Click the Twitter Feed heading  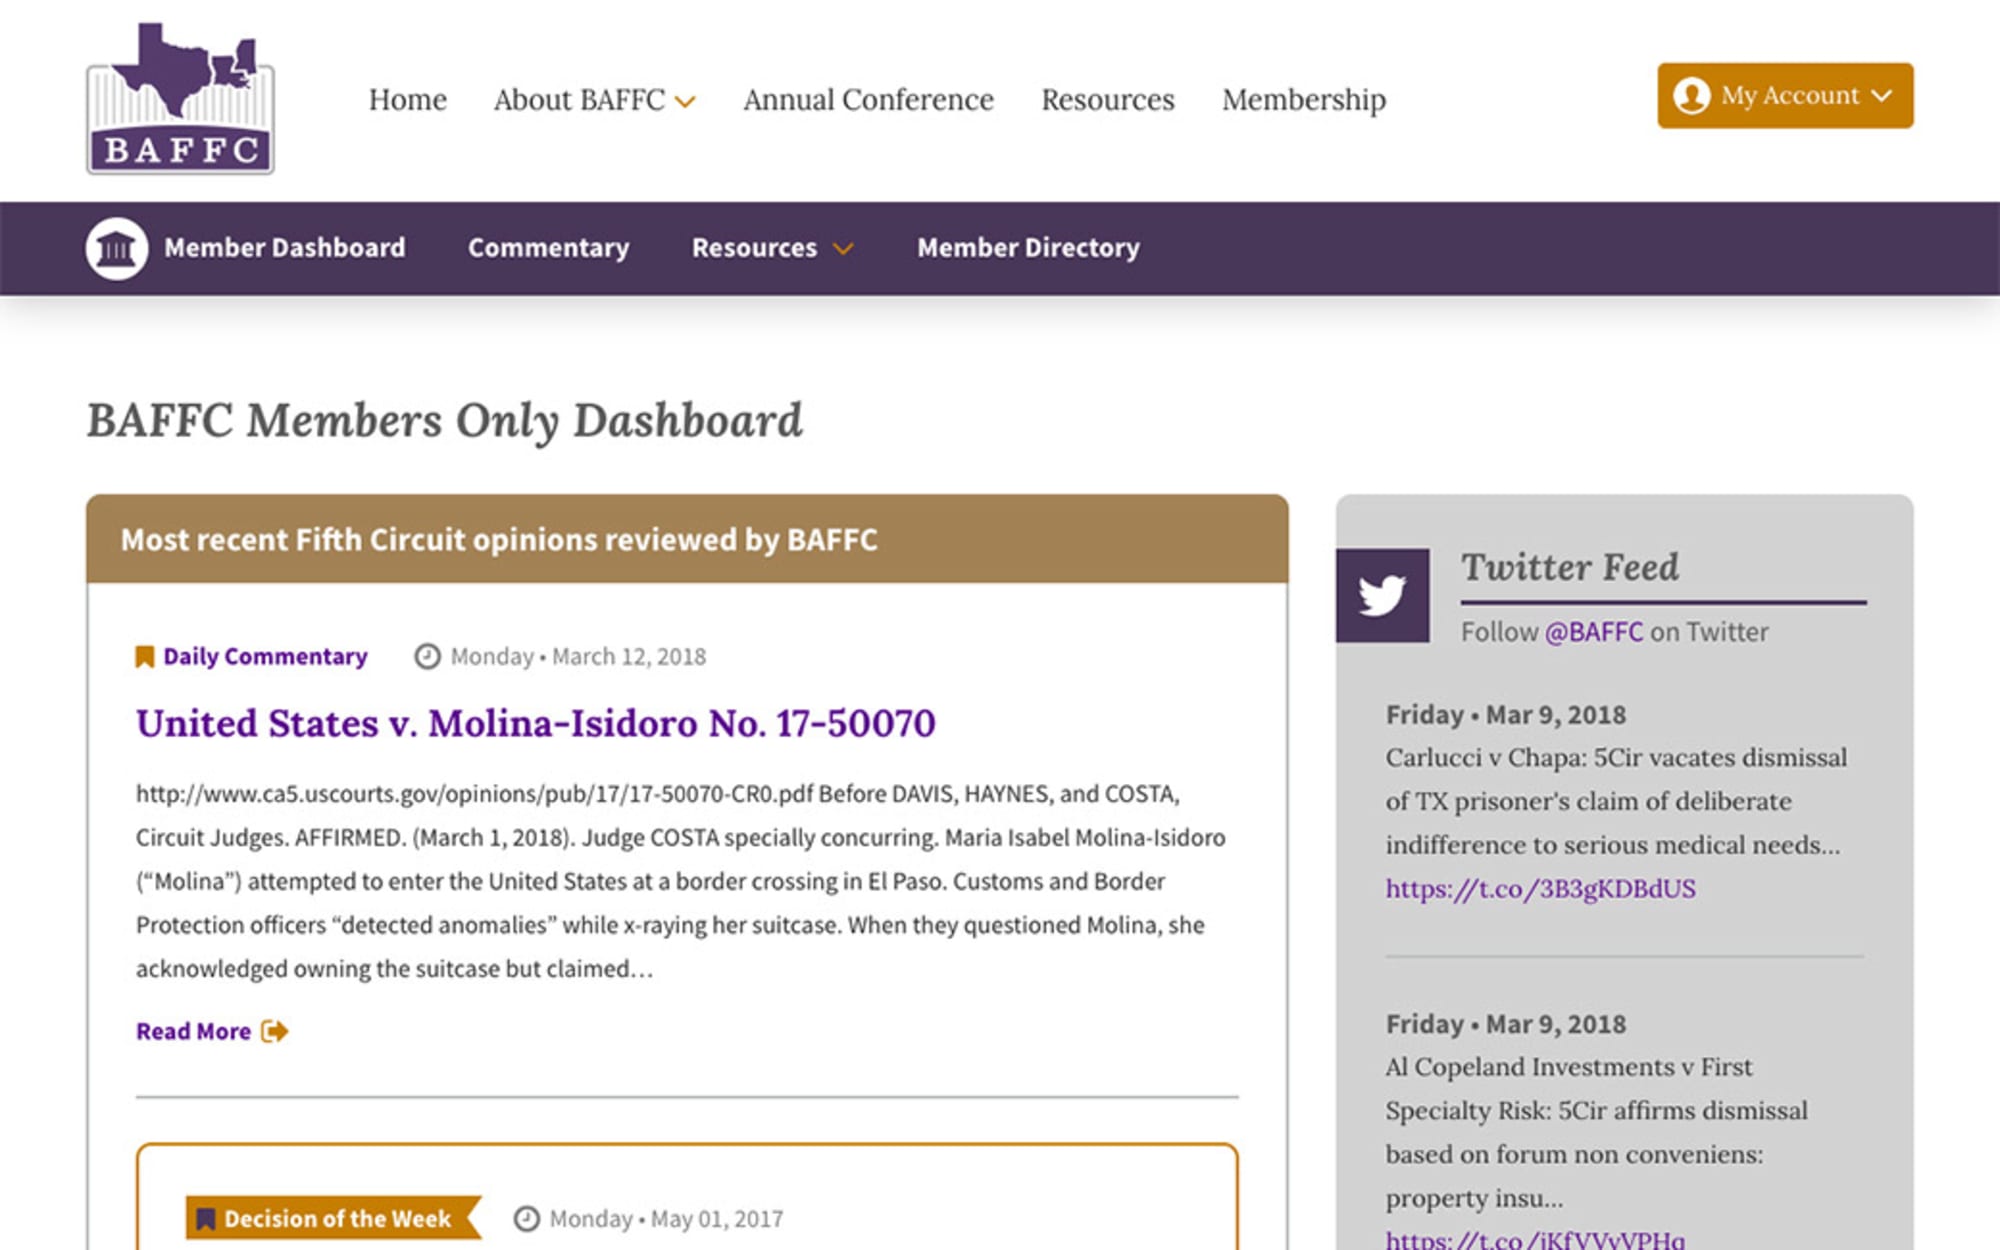click(x=1570, y=567)
